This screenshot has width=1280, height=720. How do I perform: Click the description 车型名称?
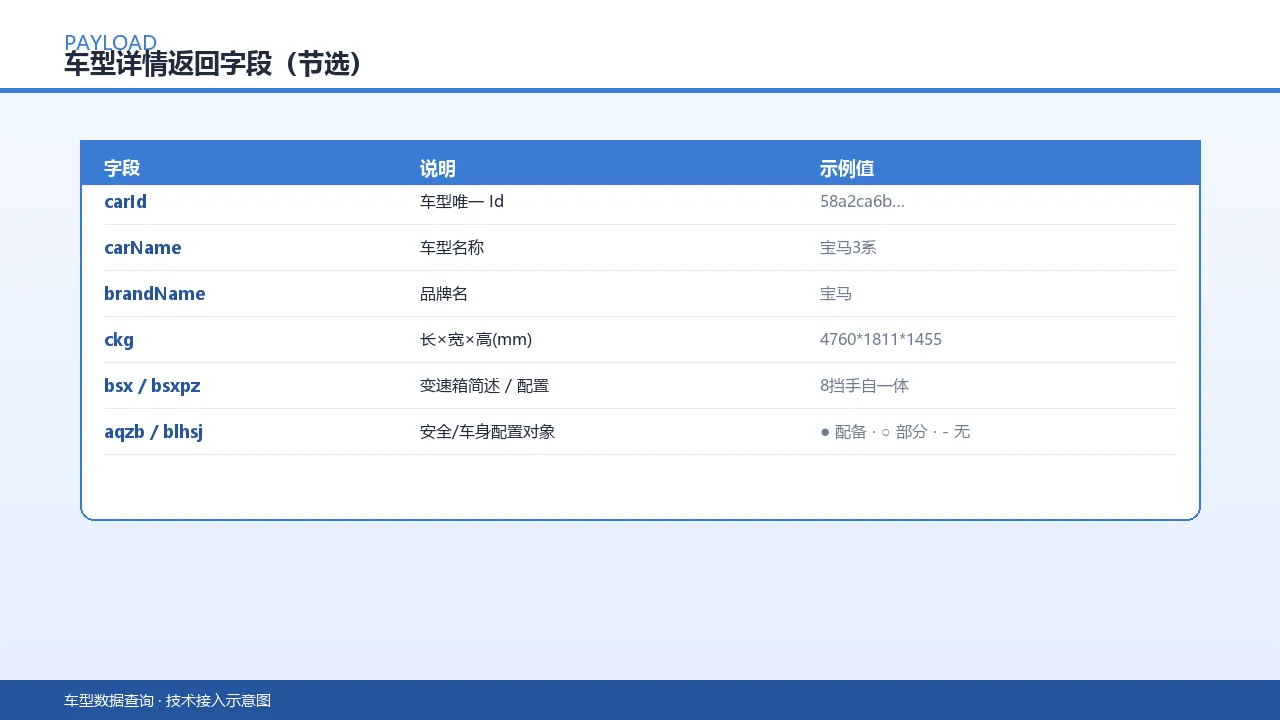452,248
